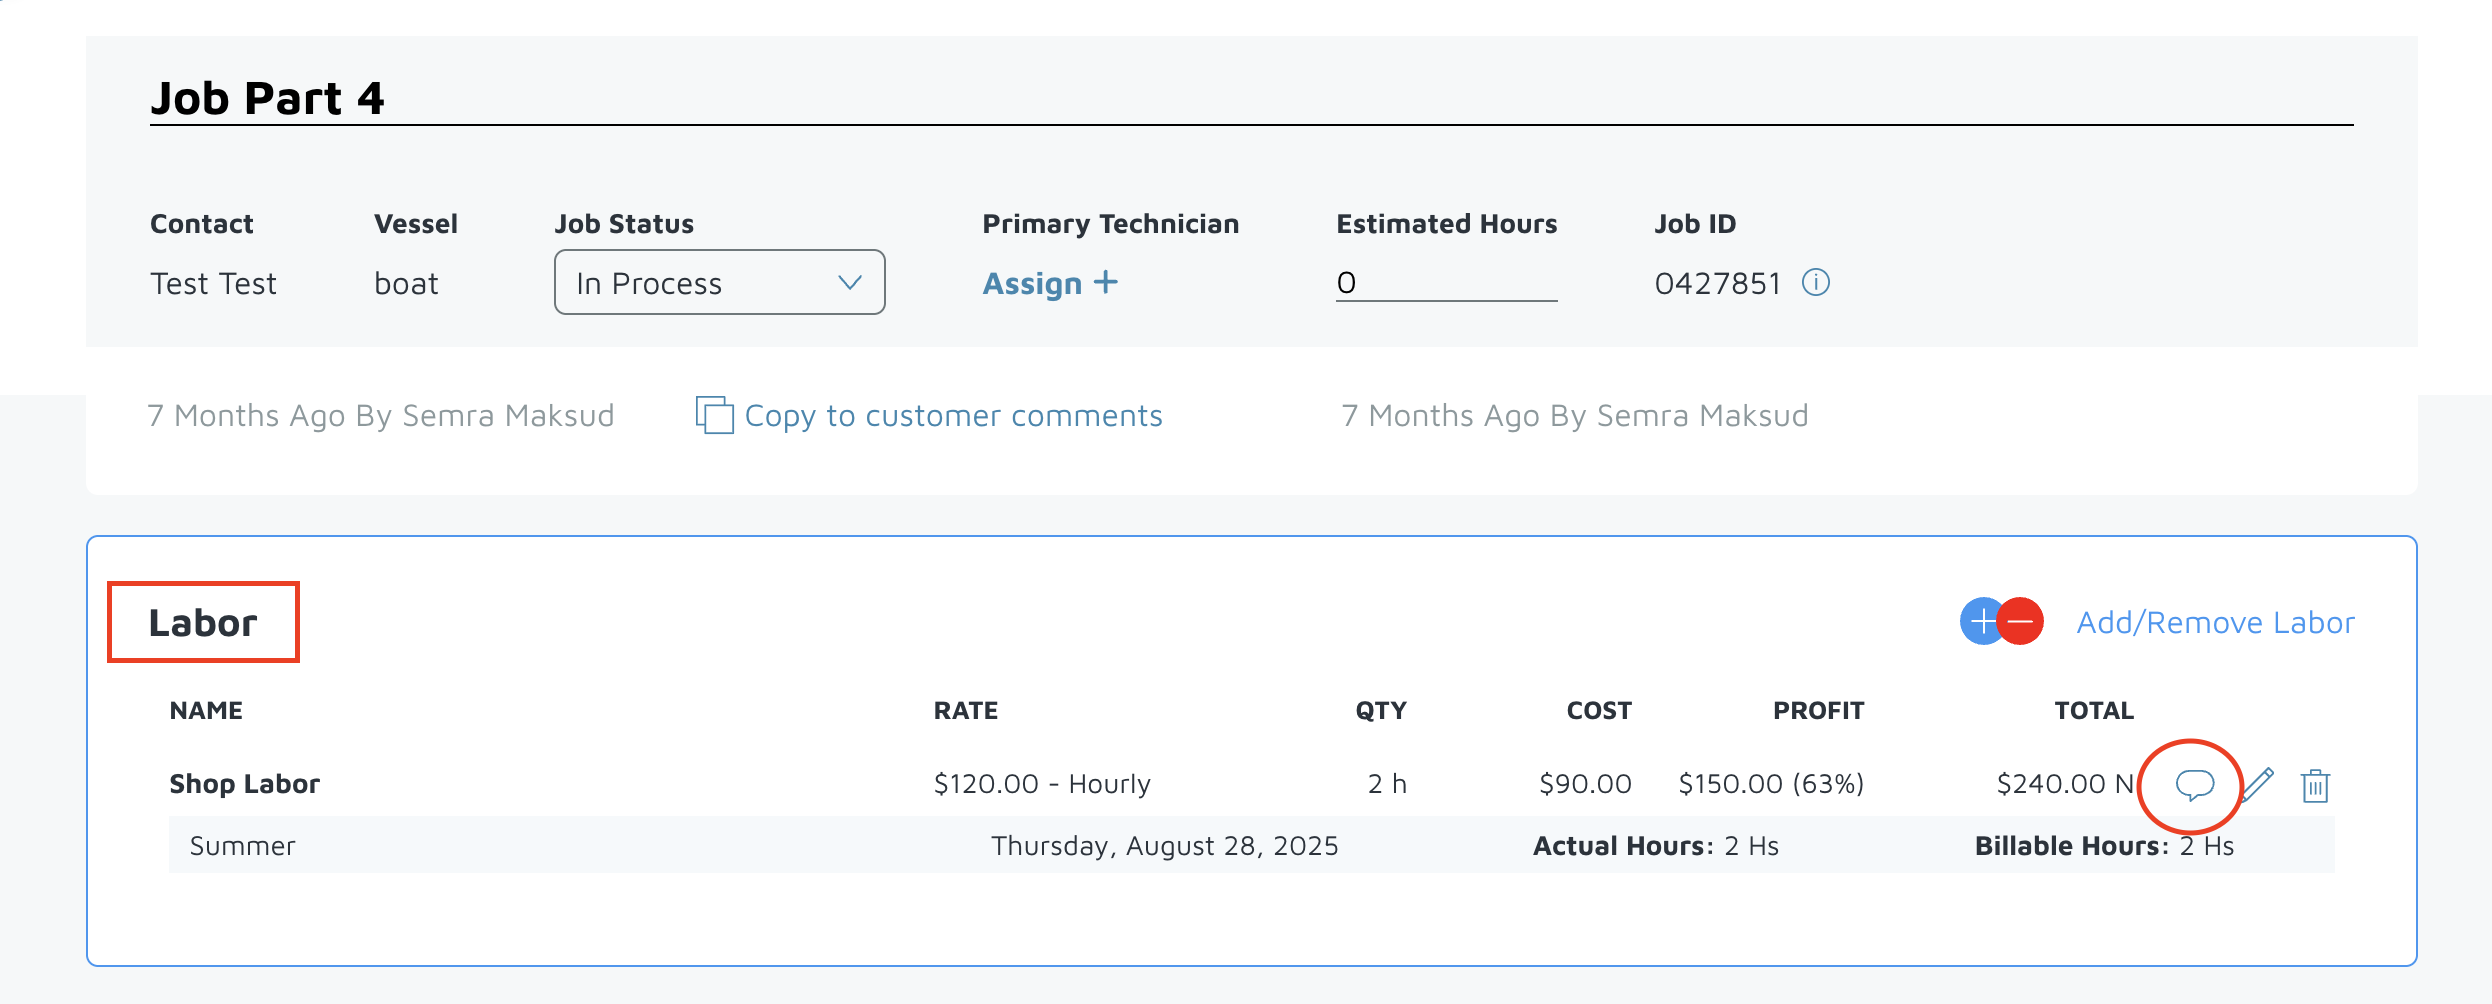This screenshot has width=2492, height=1004.
Task: Click the Job Part 4 title
Action: click(267, 98)
